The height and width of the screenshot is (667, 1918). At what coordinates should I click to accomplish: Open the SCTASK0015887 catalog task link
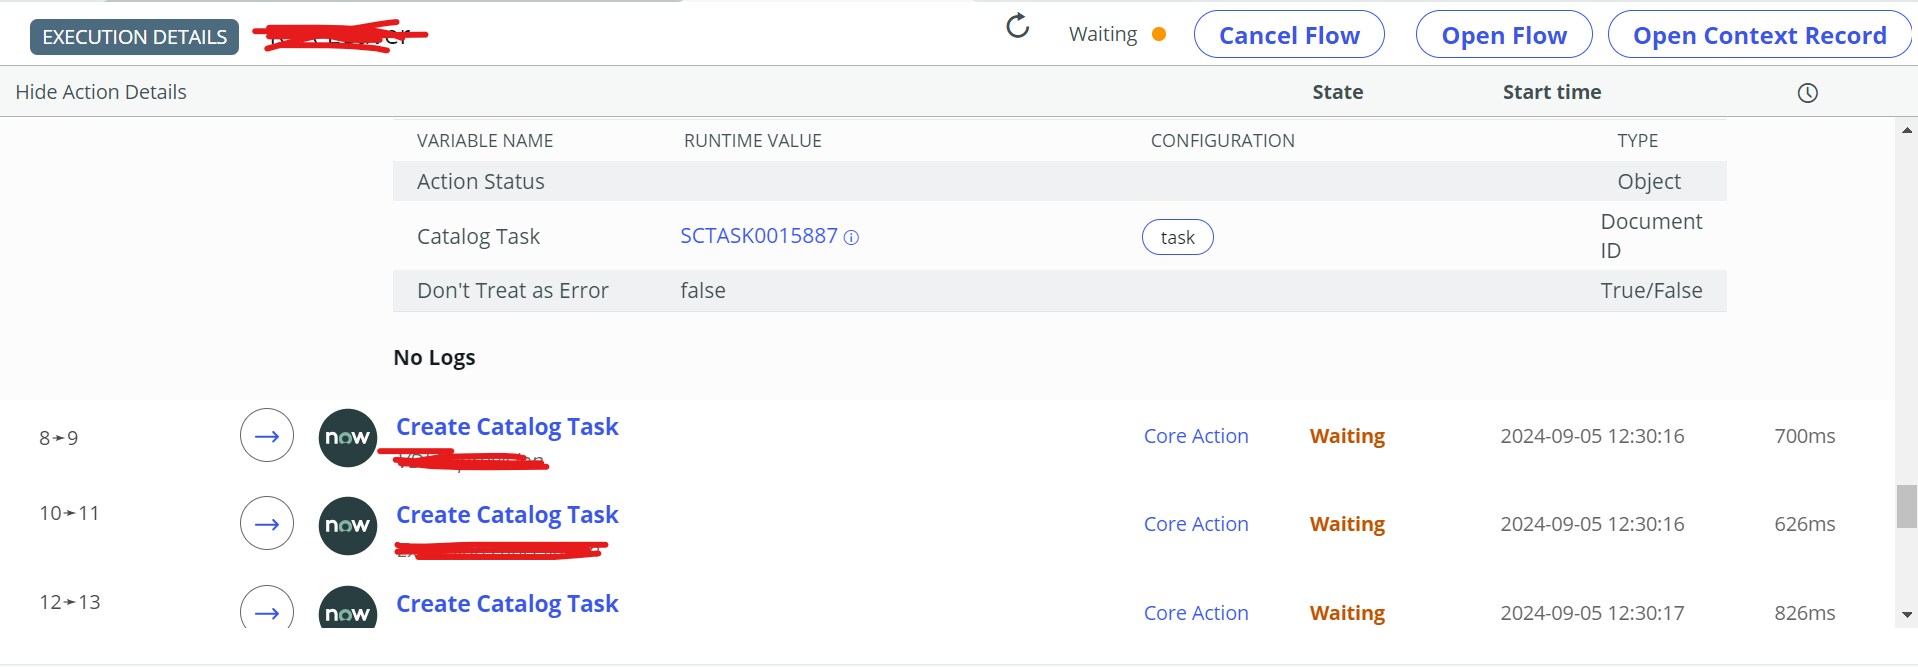click(759, 236)
